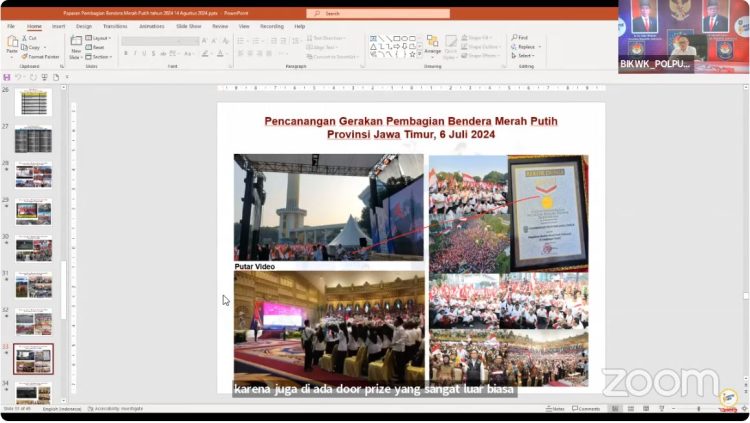Open the Recording tab
Screen dimensions: 750x423
click(x=272, y=26)
